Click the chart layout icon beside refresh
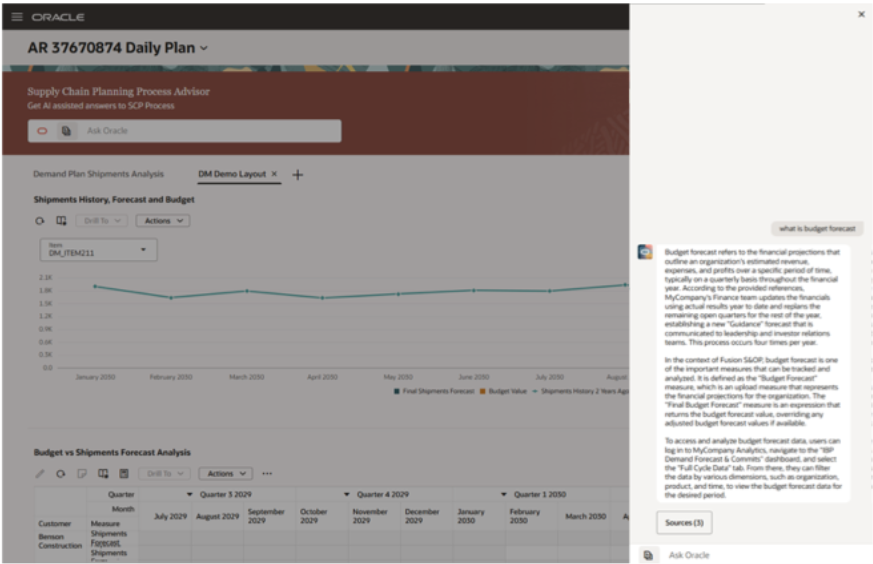The width and height of the screenshot is (873, 564). (x=61, y=221)
